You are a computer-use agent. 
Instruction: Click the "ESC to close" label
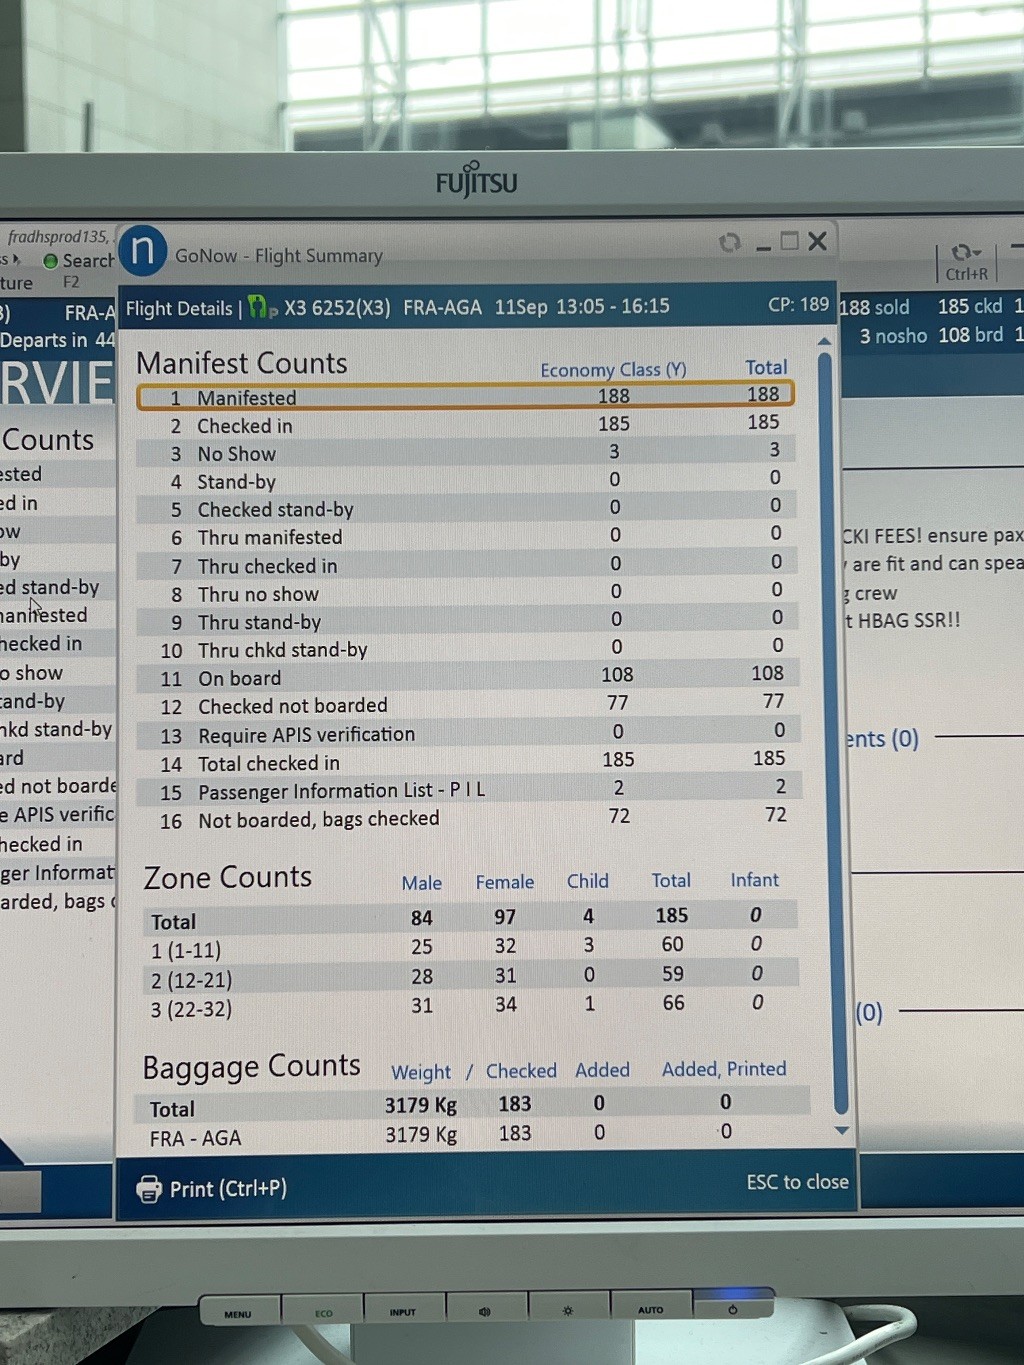point(797,1182)
